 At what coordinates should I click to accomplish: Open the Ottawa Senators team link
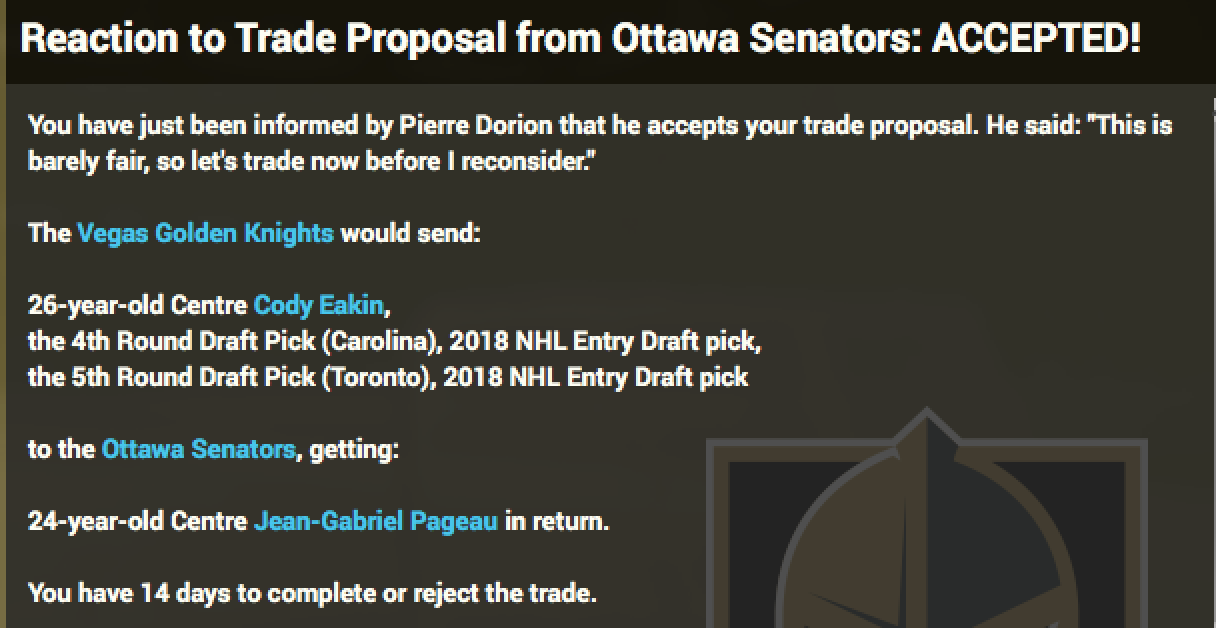(x=198, y=449)
